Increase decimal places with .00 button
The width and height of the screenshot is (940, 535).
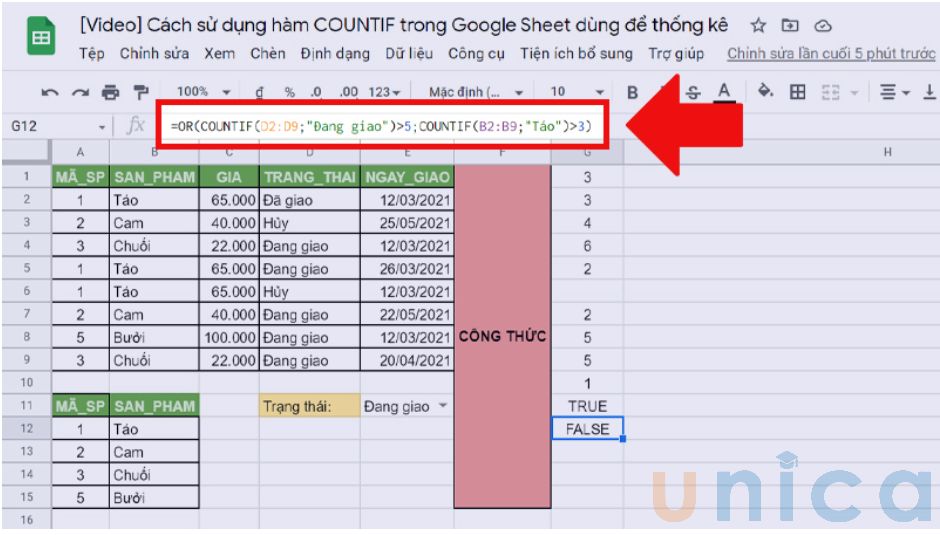348,92
